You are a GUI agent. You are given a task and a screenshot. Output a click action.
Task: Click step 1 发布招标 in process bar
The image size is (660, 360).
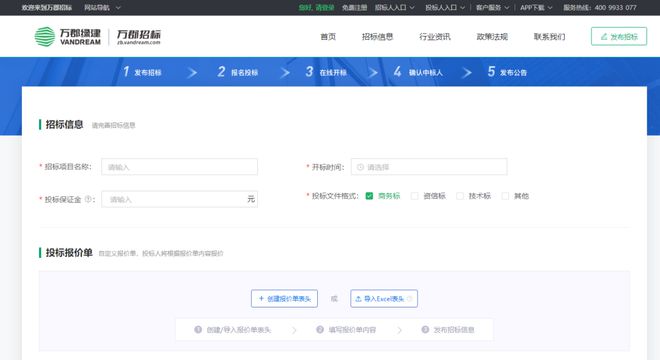point(142,72)
